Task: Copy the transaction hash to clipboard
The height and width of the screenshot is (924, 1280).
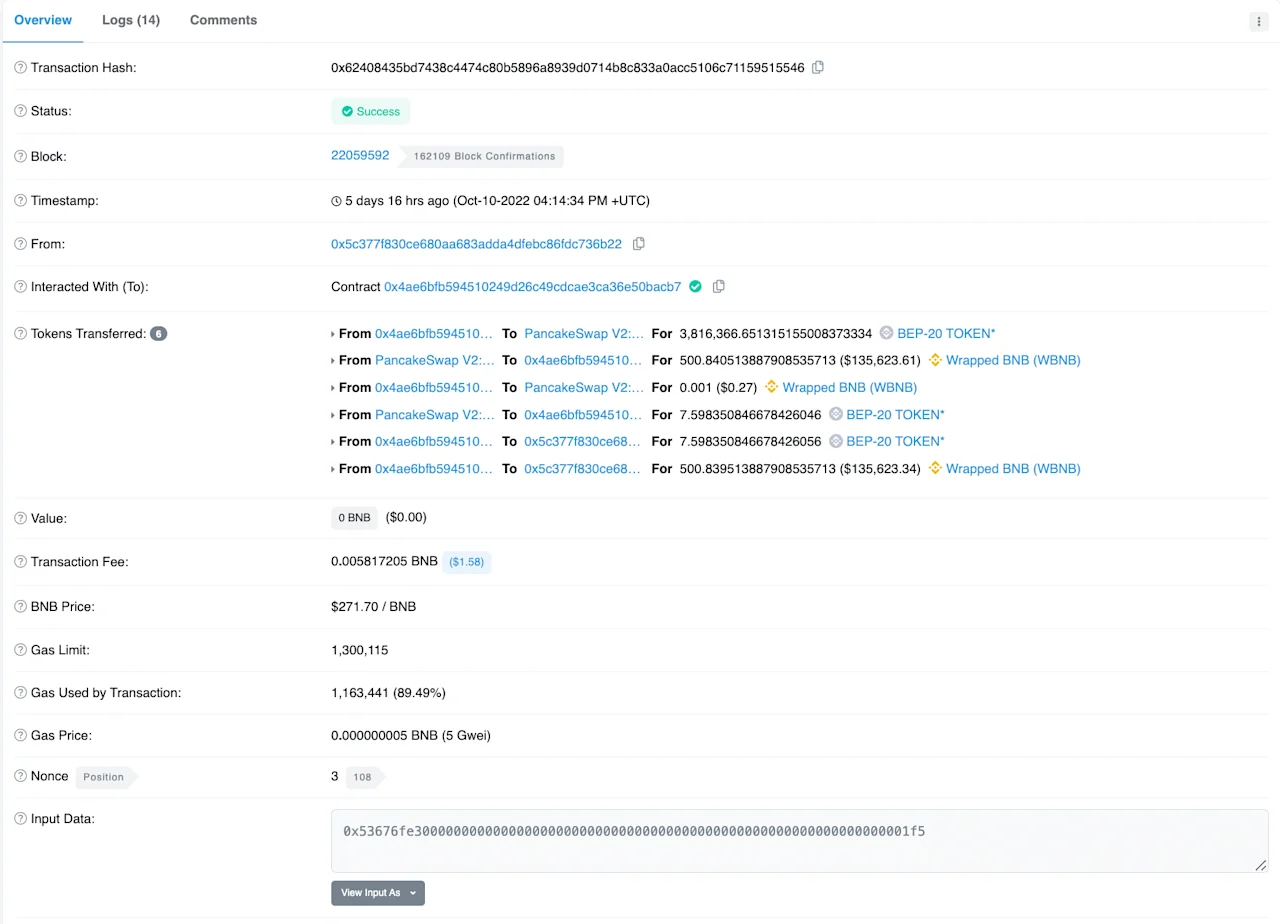Action: [818, 67]
